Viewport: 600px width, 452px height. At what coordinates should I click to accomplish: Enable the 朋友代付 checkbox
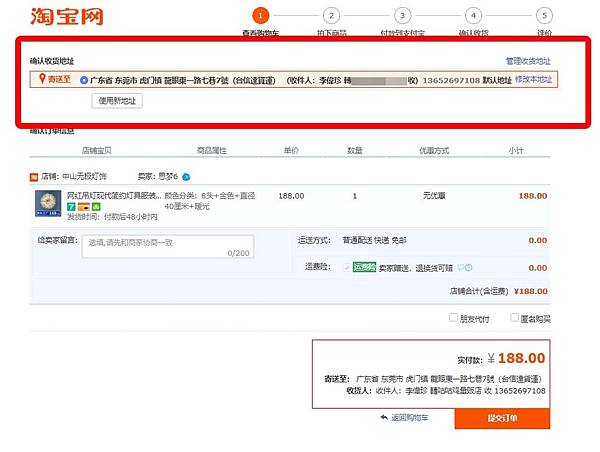pos(453,318)
